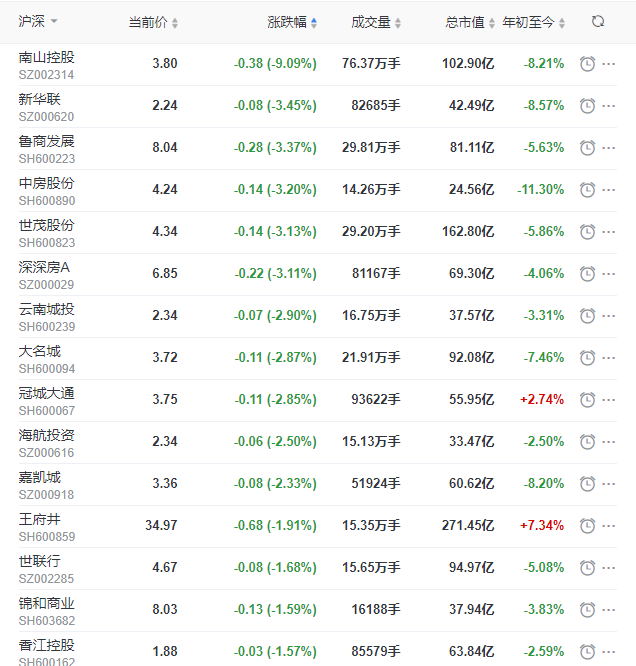Sort by 当前价 column

[x=153, y=22]
